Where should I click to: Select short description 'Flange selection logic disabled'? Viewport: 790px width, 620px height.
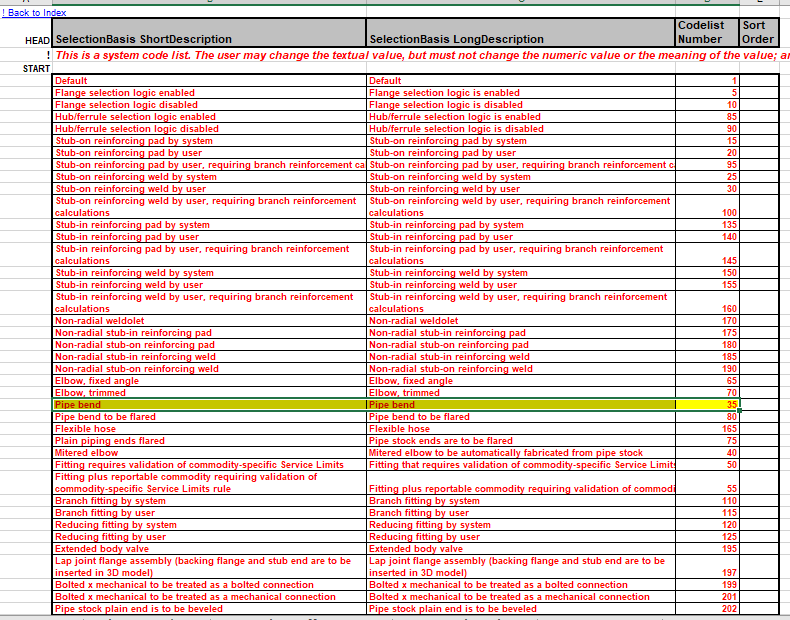tap(209, 105)
